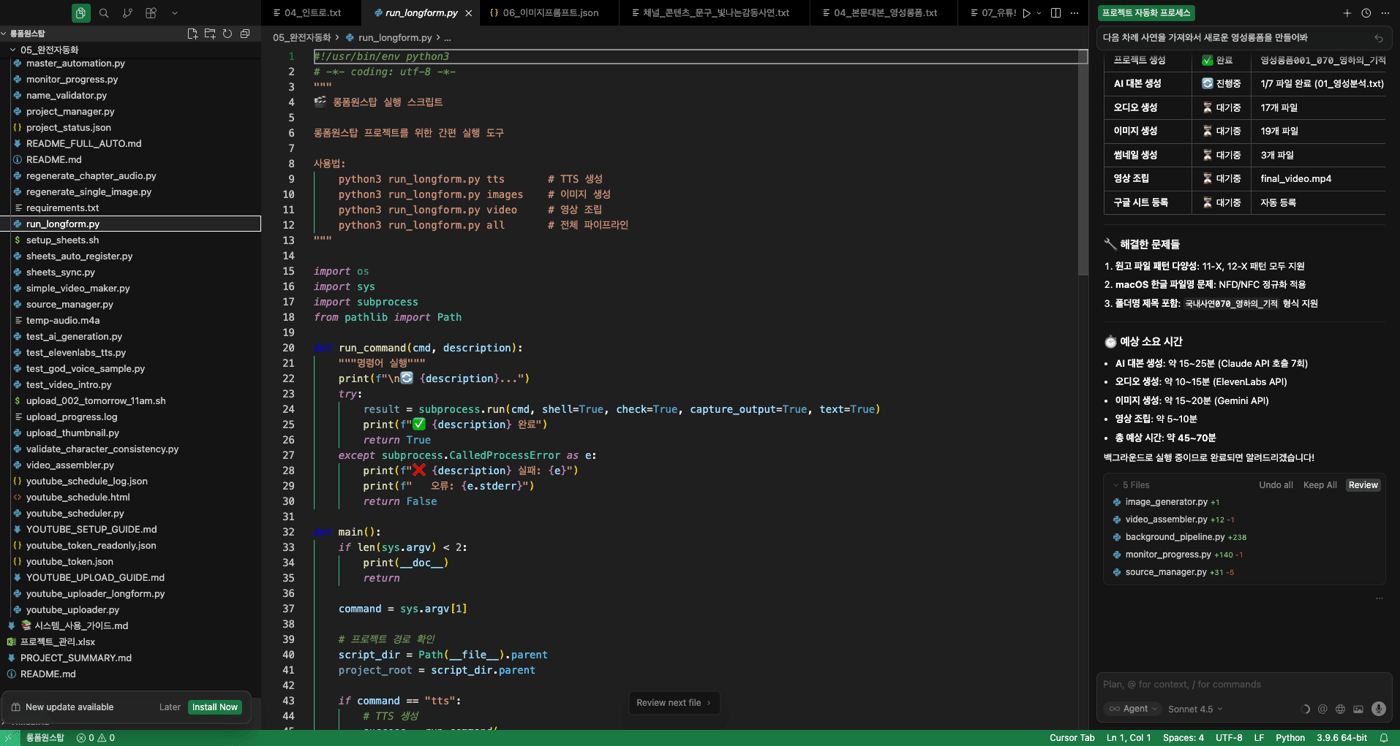
Task: Dismiss the update with Later
Action: pyautogui.click(x=170, y=707)
